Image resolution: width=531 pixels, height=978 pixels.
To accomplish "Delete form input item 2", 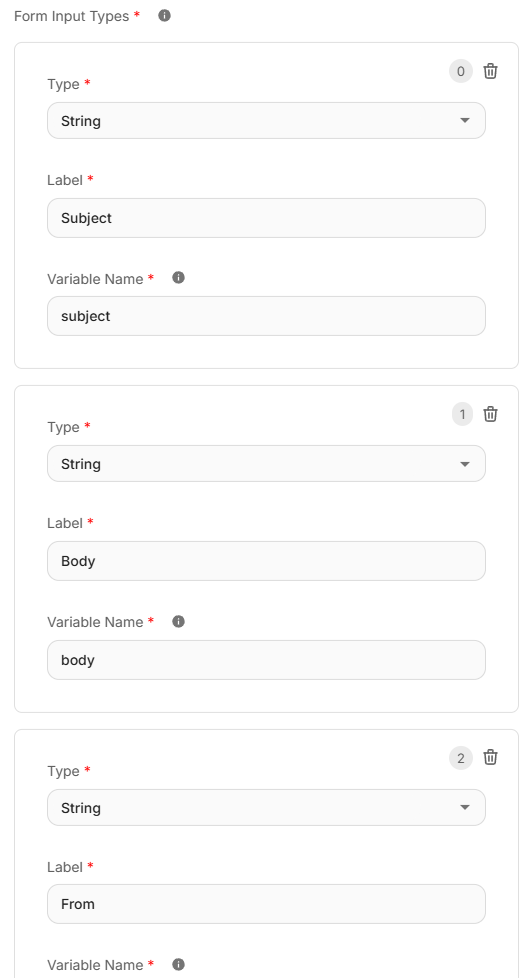I will 490,758.
